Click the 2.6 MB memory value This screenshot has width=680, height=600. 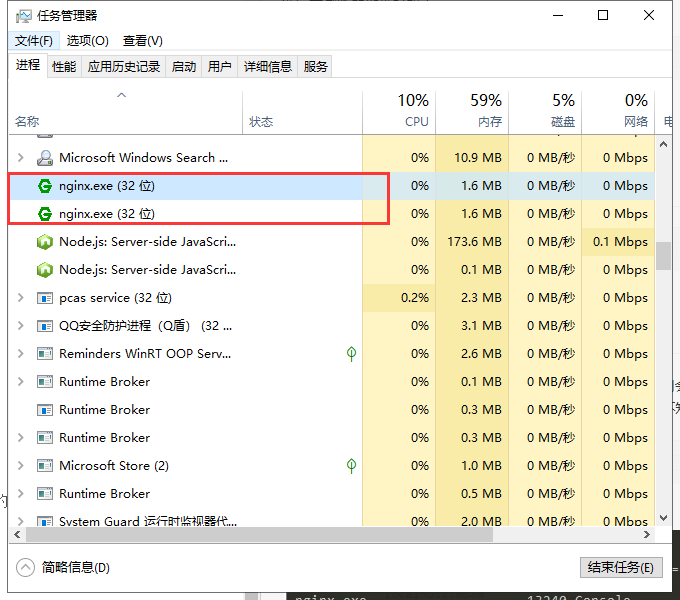(481, 354)
